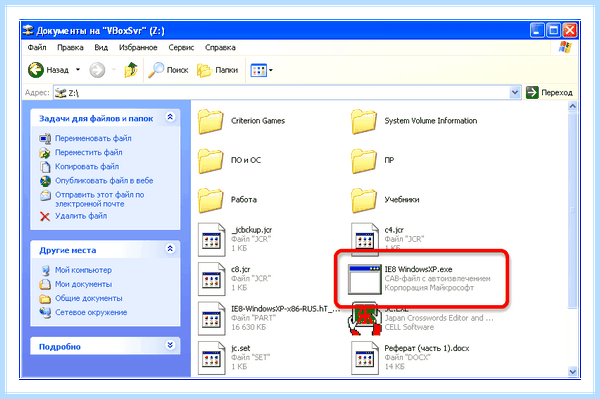Screen dimensions: 600x399
Task: Click Удалить файл link
Action: coord(81,216)
